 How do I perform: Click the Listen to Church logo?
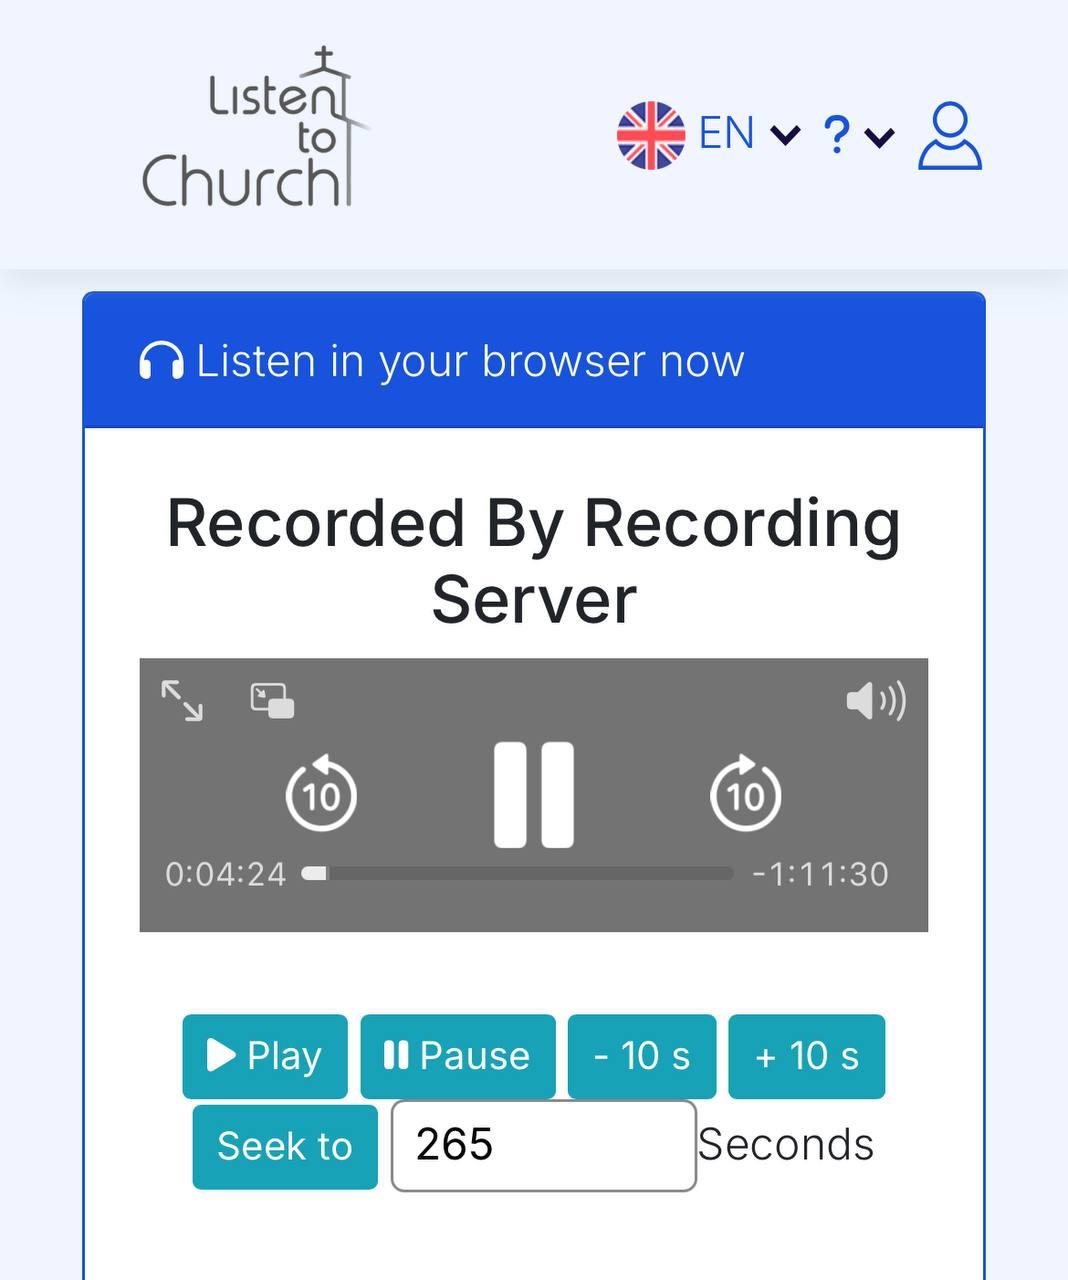(255, 130)
